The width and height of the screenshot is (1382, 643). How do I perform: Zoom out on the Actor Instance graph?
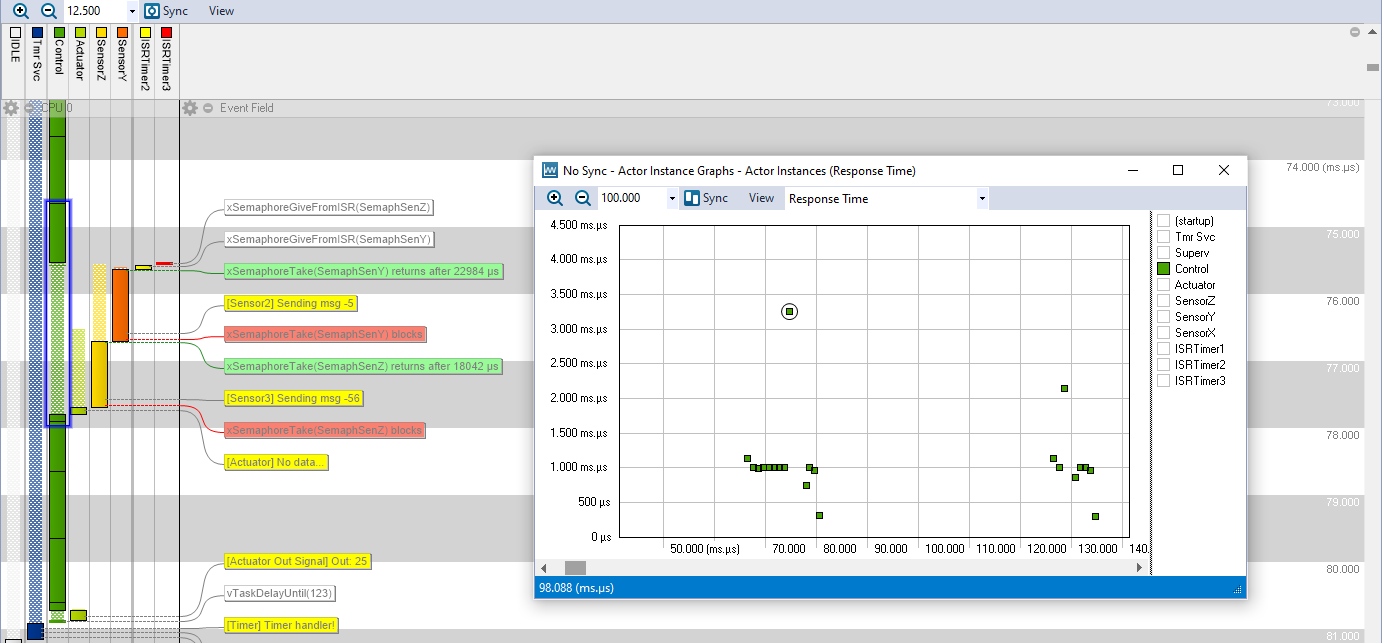[x=583, y=198]
